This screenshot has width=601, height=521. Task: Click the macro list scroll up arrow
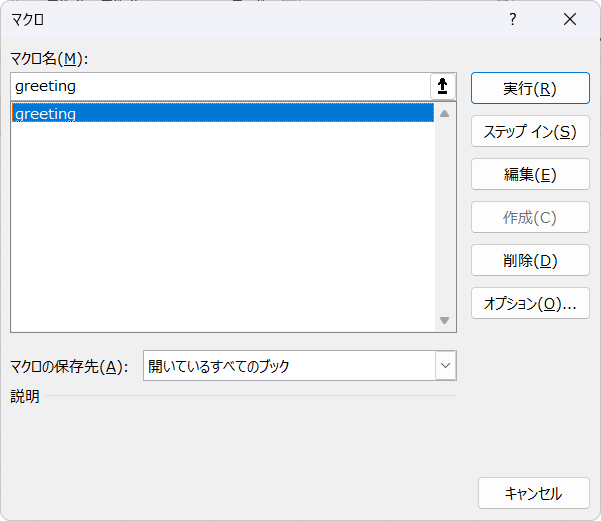pyautogui.click(x=445, y=113)
